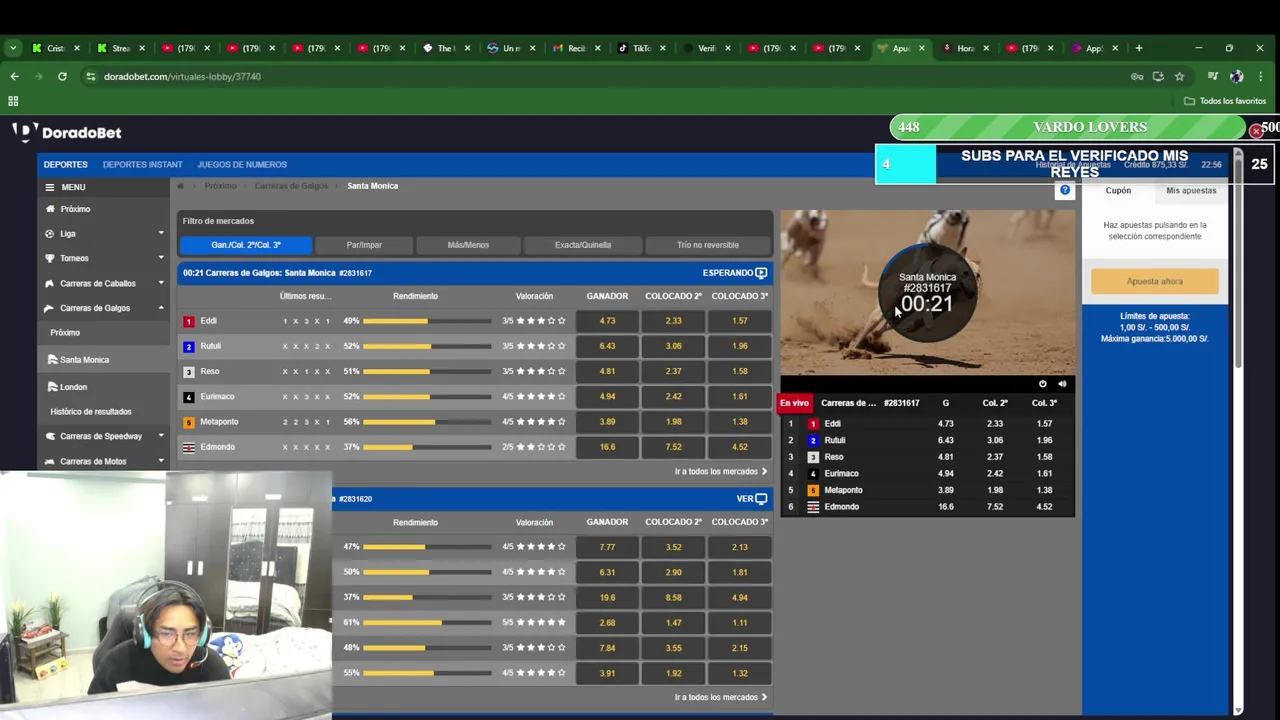Open Ir a todos los mercados for race #2831617

(x=721, y=472)
